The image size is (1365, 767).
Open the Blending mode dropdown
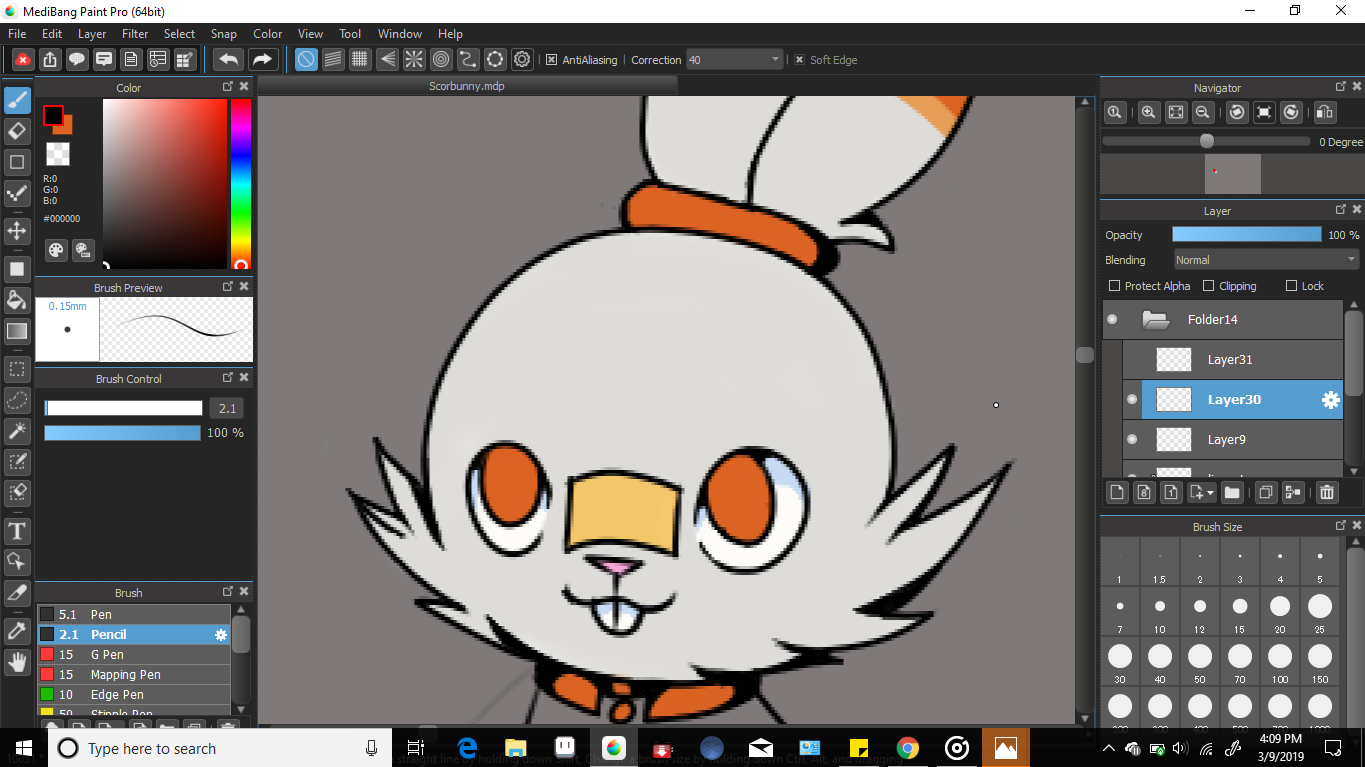pyautogui.click(x=1265, y=260)
